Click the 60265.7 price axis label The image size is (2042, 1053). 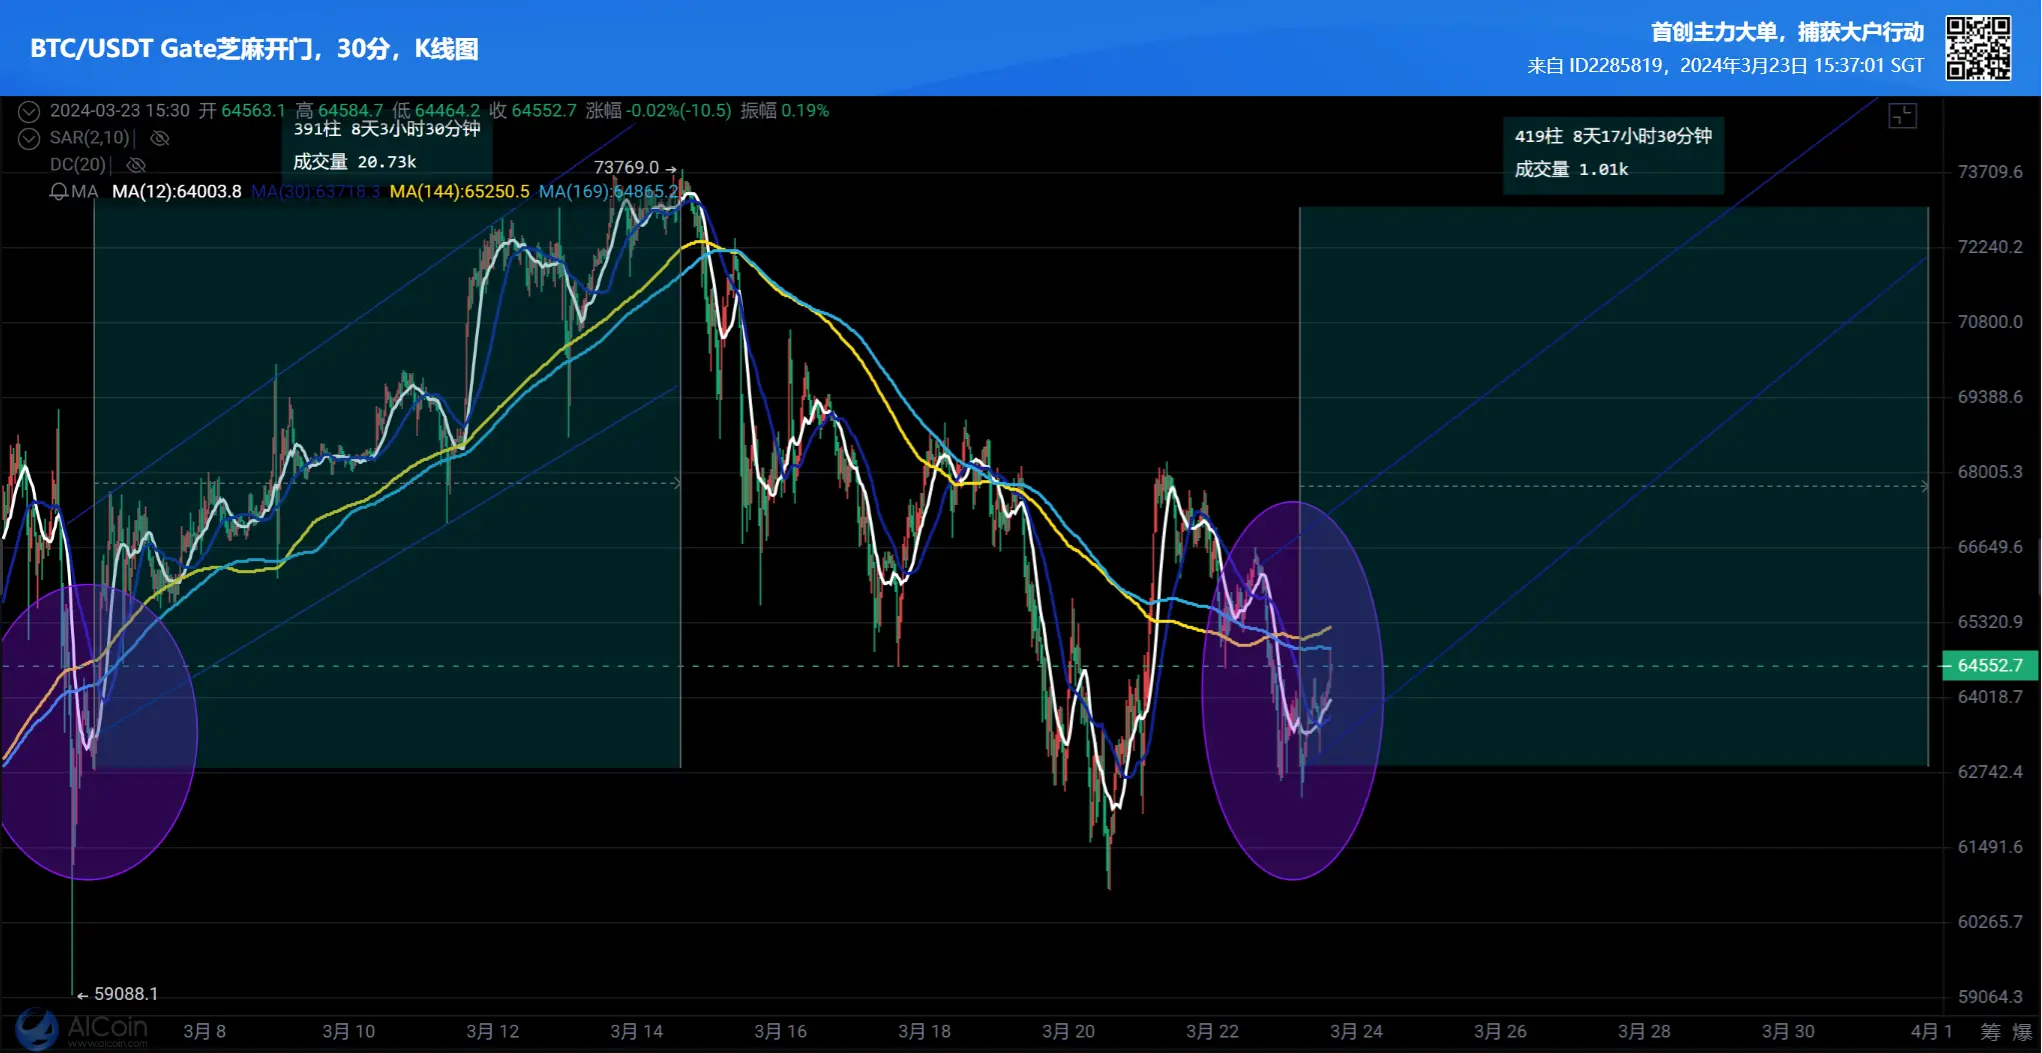[1990, 922]
